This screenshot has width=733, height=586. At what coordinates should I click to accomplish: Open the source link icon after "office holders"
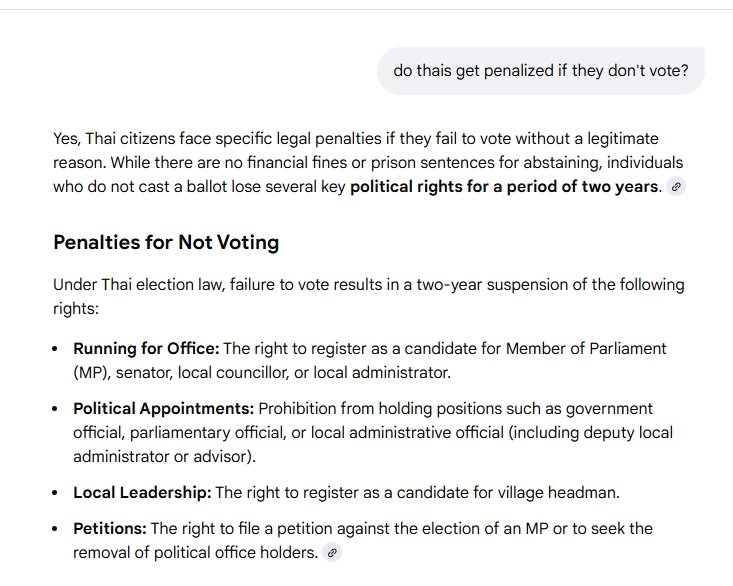pos(333,552)
